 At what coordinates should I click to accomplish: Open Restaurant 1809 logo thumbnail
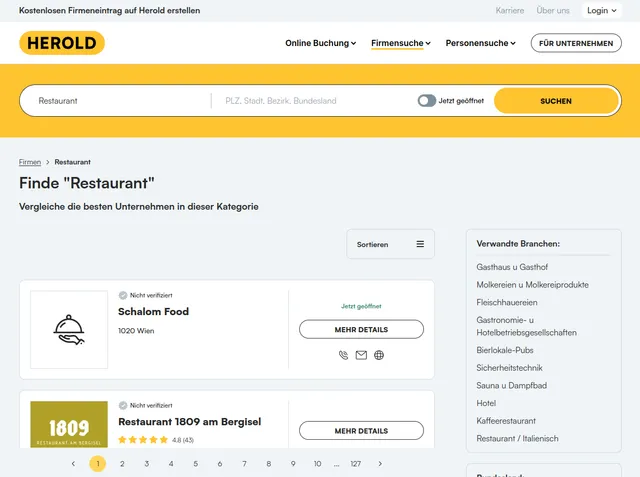69,424
